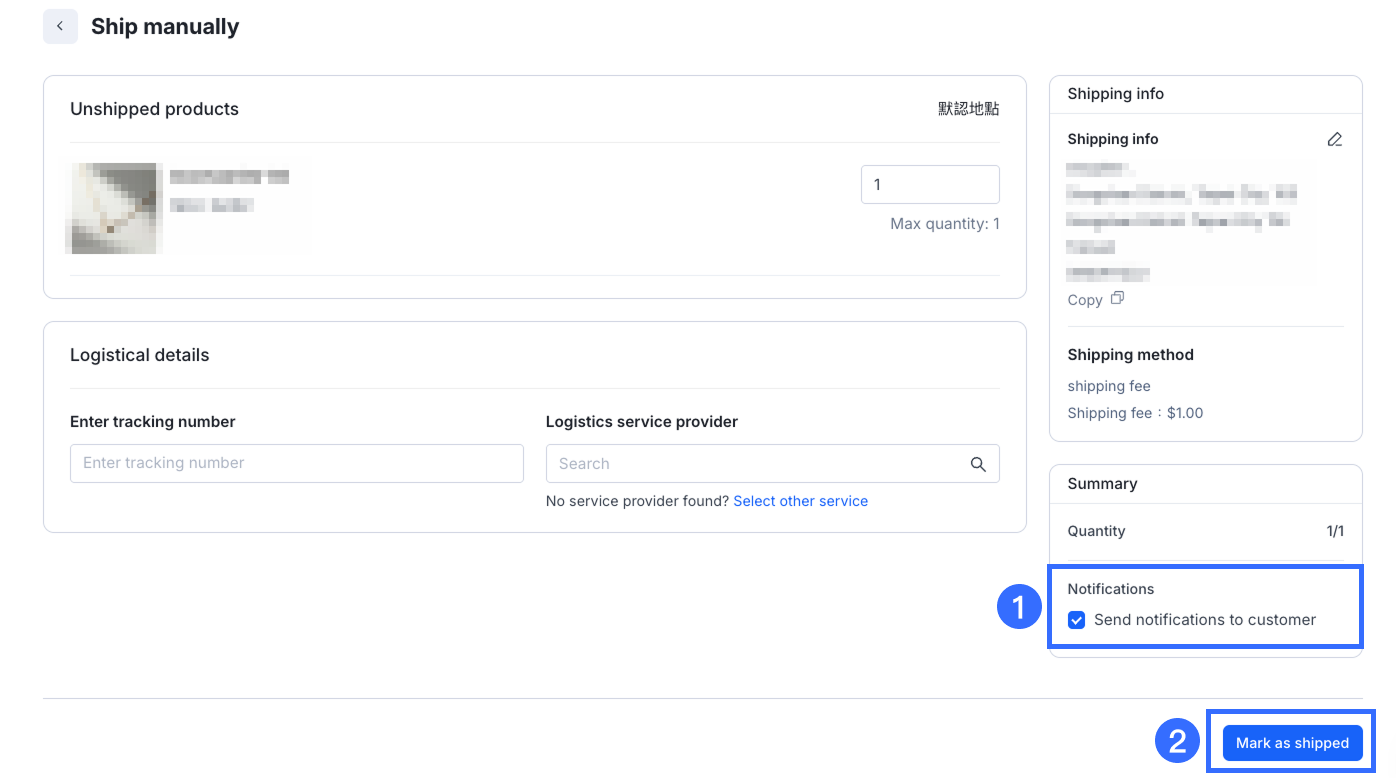This screenshot has height=778, width=1396.
Task: Click the 默認地點 location label
Action: click(x=968, y=109)
